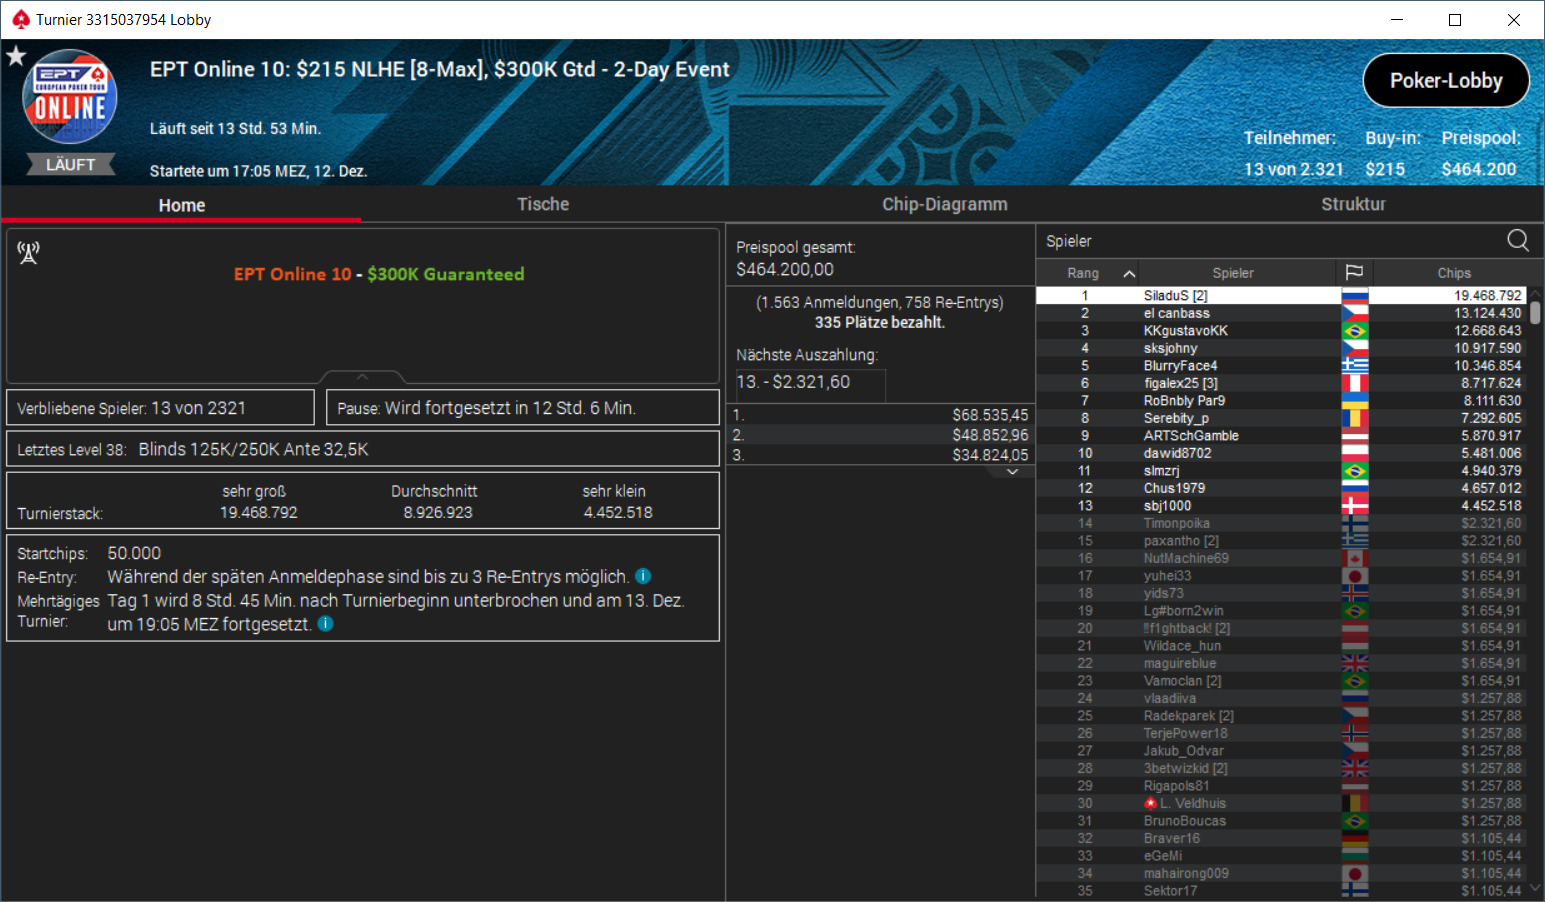The image size is (1545, 902).
Task: Click sbj1000's Danish flag
Action: [1354, 506]
